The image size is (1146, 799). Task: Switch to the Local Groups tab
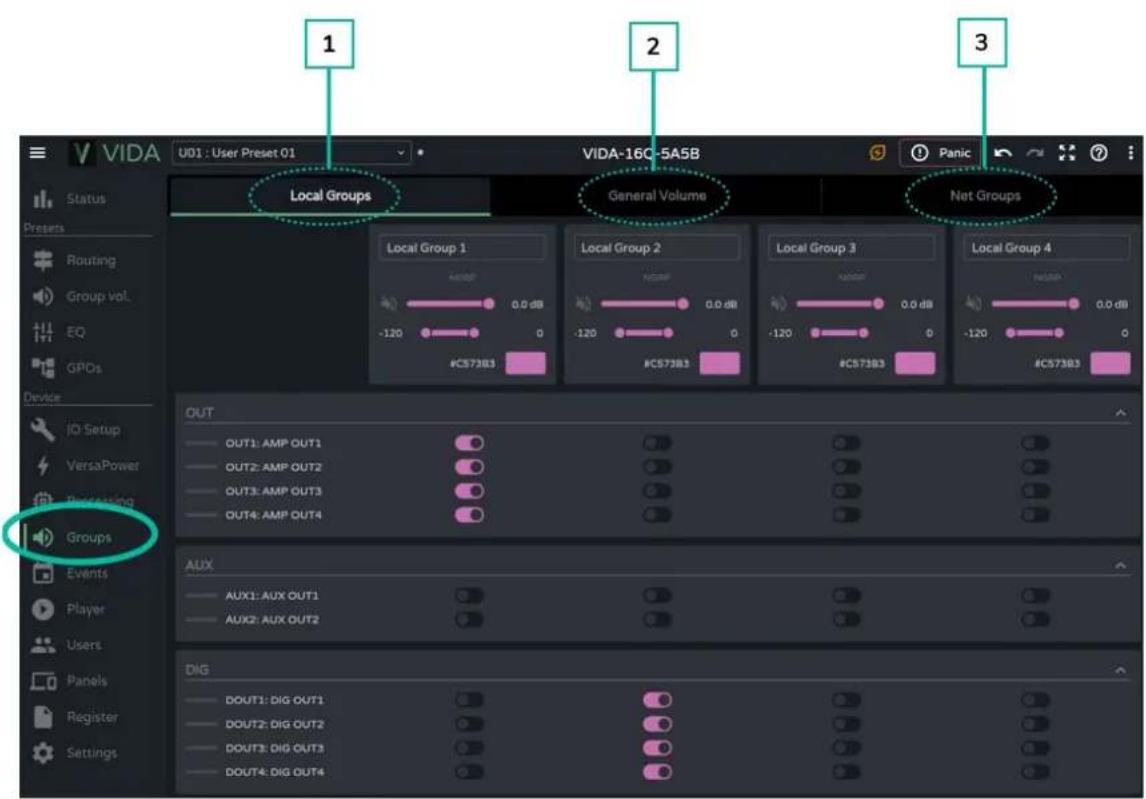tap(330, 196)
